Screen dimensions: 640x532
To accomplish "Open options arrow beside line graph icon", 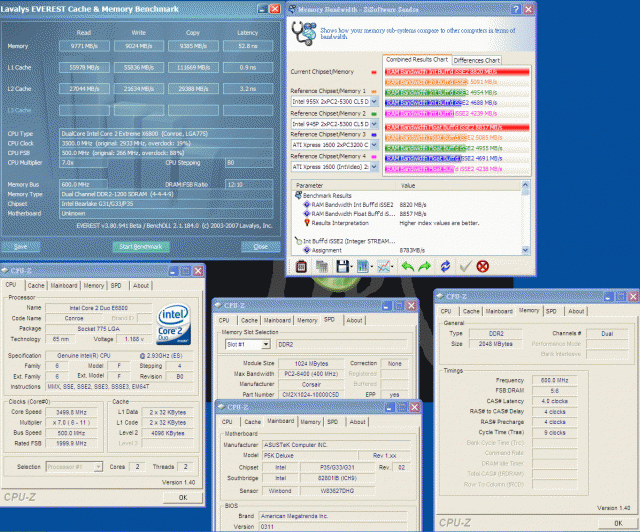I will 392,267.
